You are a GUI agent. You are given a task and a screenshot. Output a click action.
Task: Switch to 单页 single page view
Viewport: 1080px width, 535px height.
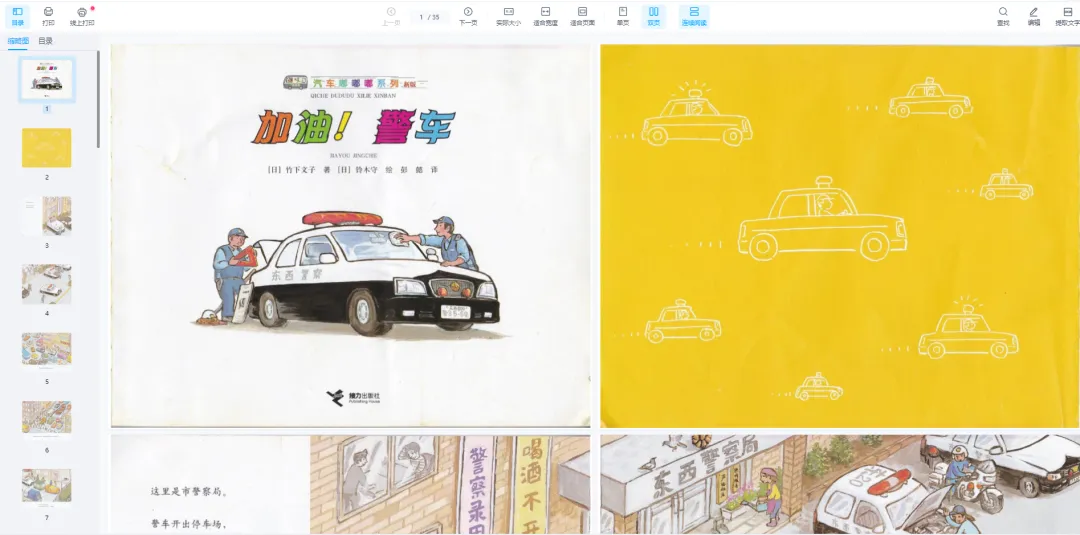623,17
